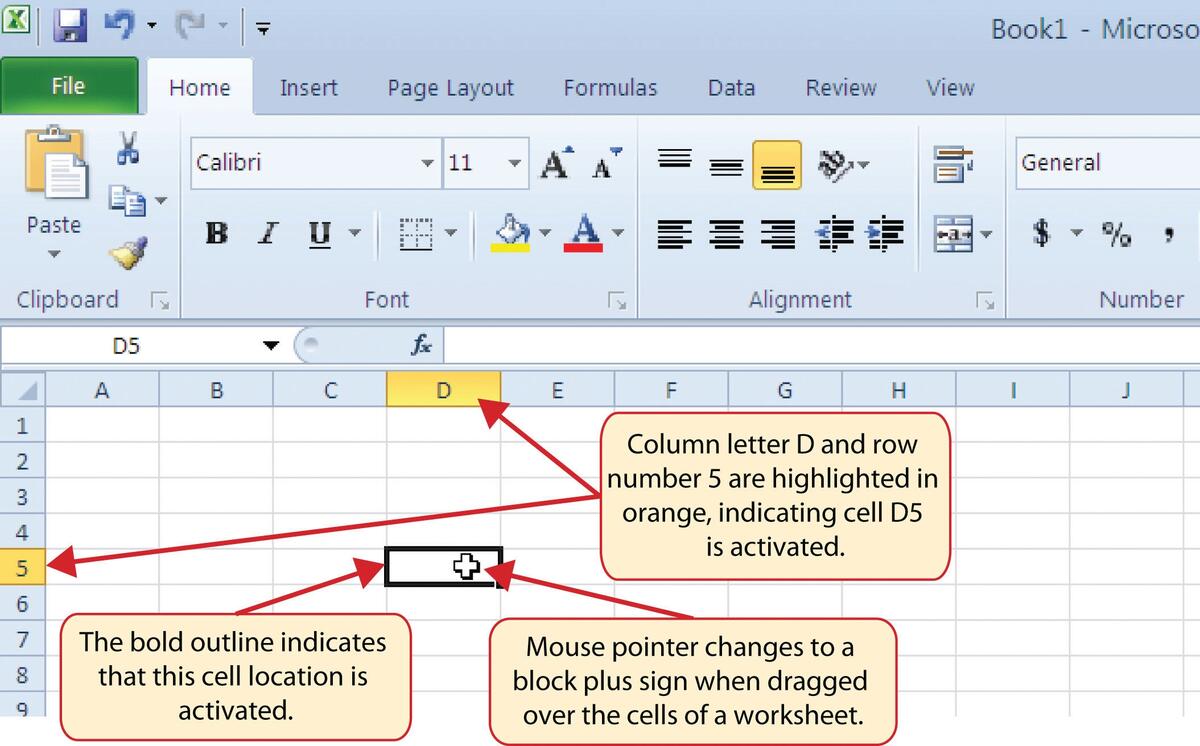Viewport: 1200px width, 746px height.
Task: Toggle Center text alignment
Action: point(727,235)
